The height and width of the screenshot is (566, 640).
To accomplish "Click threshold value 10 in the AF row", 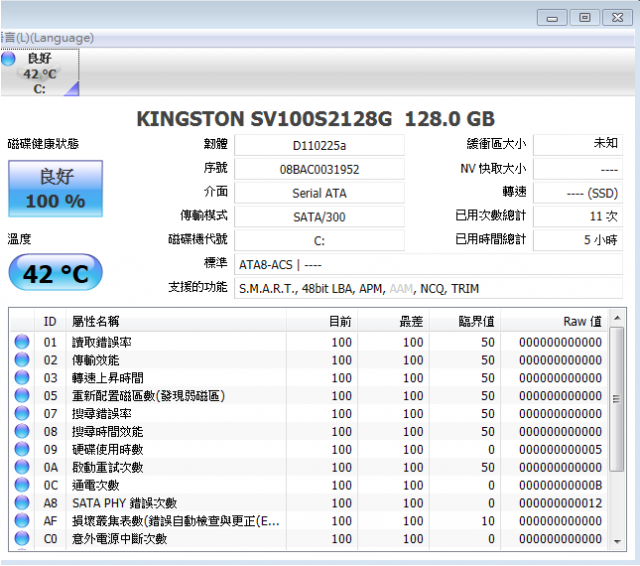I will (488, 521).
